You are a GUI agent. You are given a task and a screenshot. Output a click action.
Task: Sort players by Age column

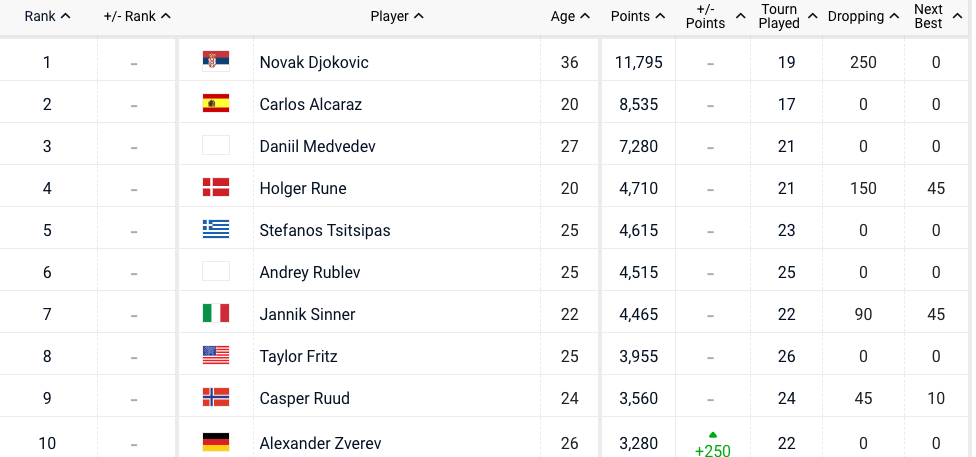(570, 16)
